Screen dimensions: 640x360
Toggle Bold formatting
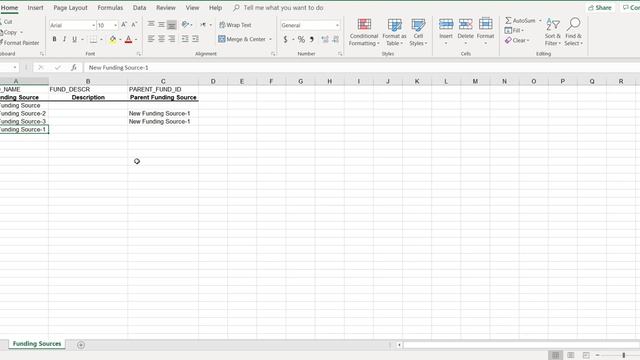point(54,39)
